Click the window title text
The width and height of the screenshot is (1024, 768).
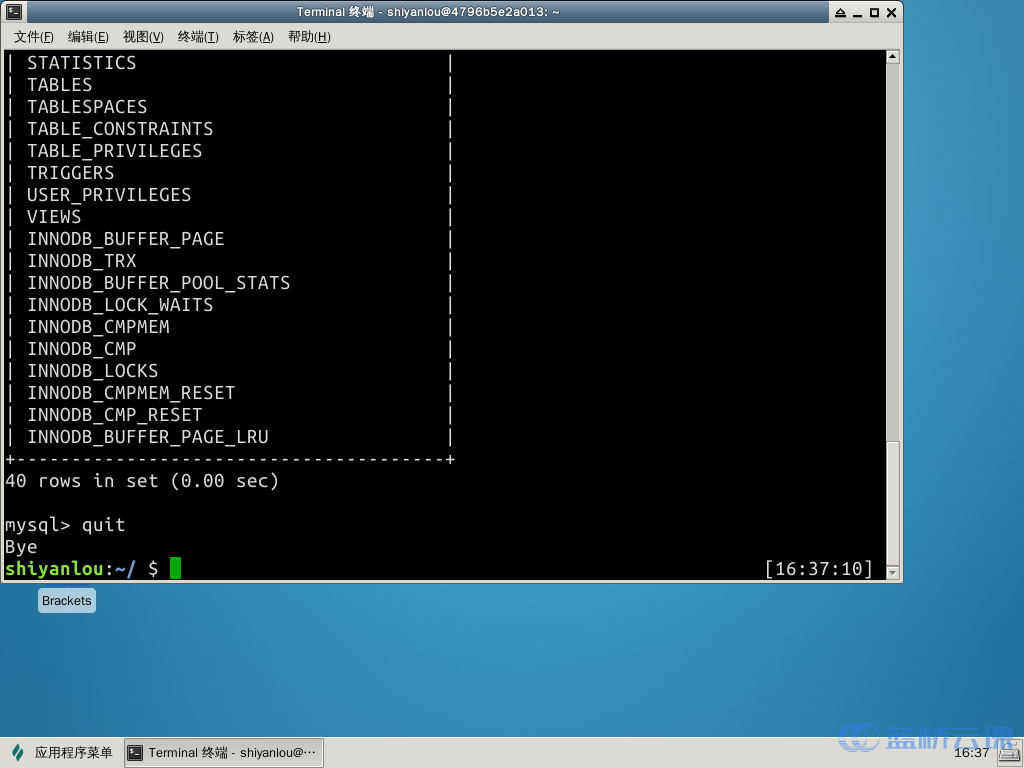(428, 12)
